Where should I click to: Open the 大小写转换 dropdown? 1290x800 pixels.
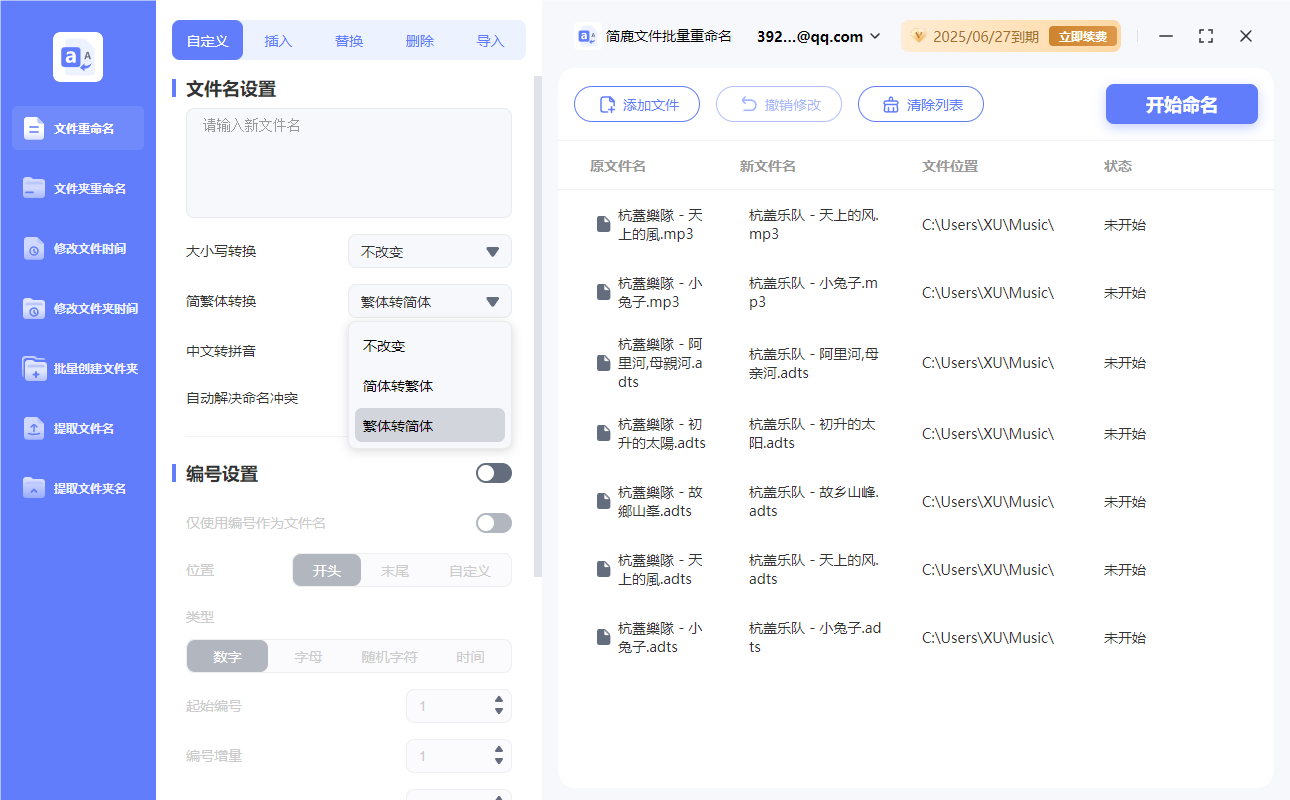[429, 251]
